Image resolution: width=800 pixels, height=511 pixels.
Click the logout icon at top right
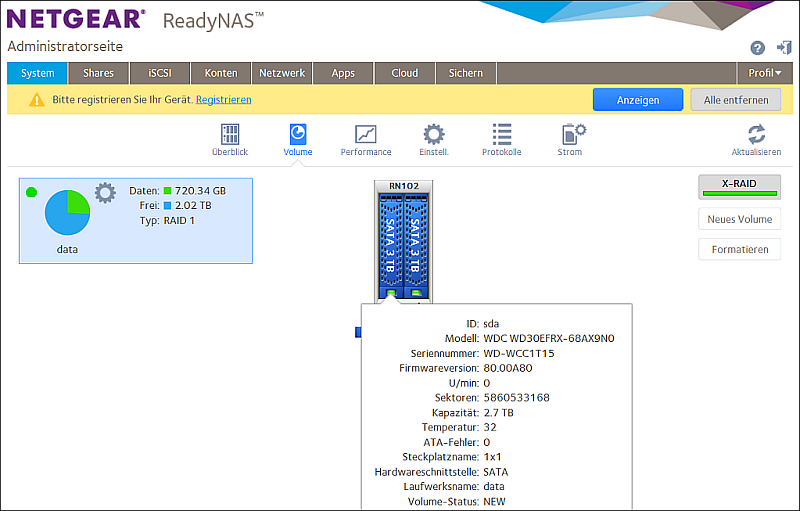tap(783, 48)
